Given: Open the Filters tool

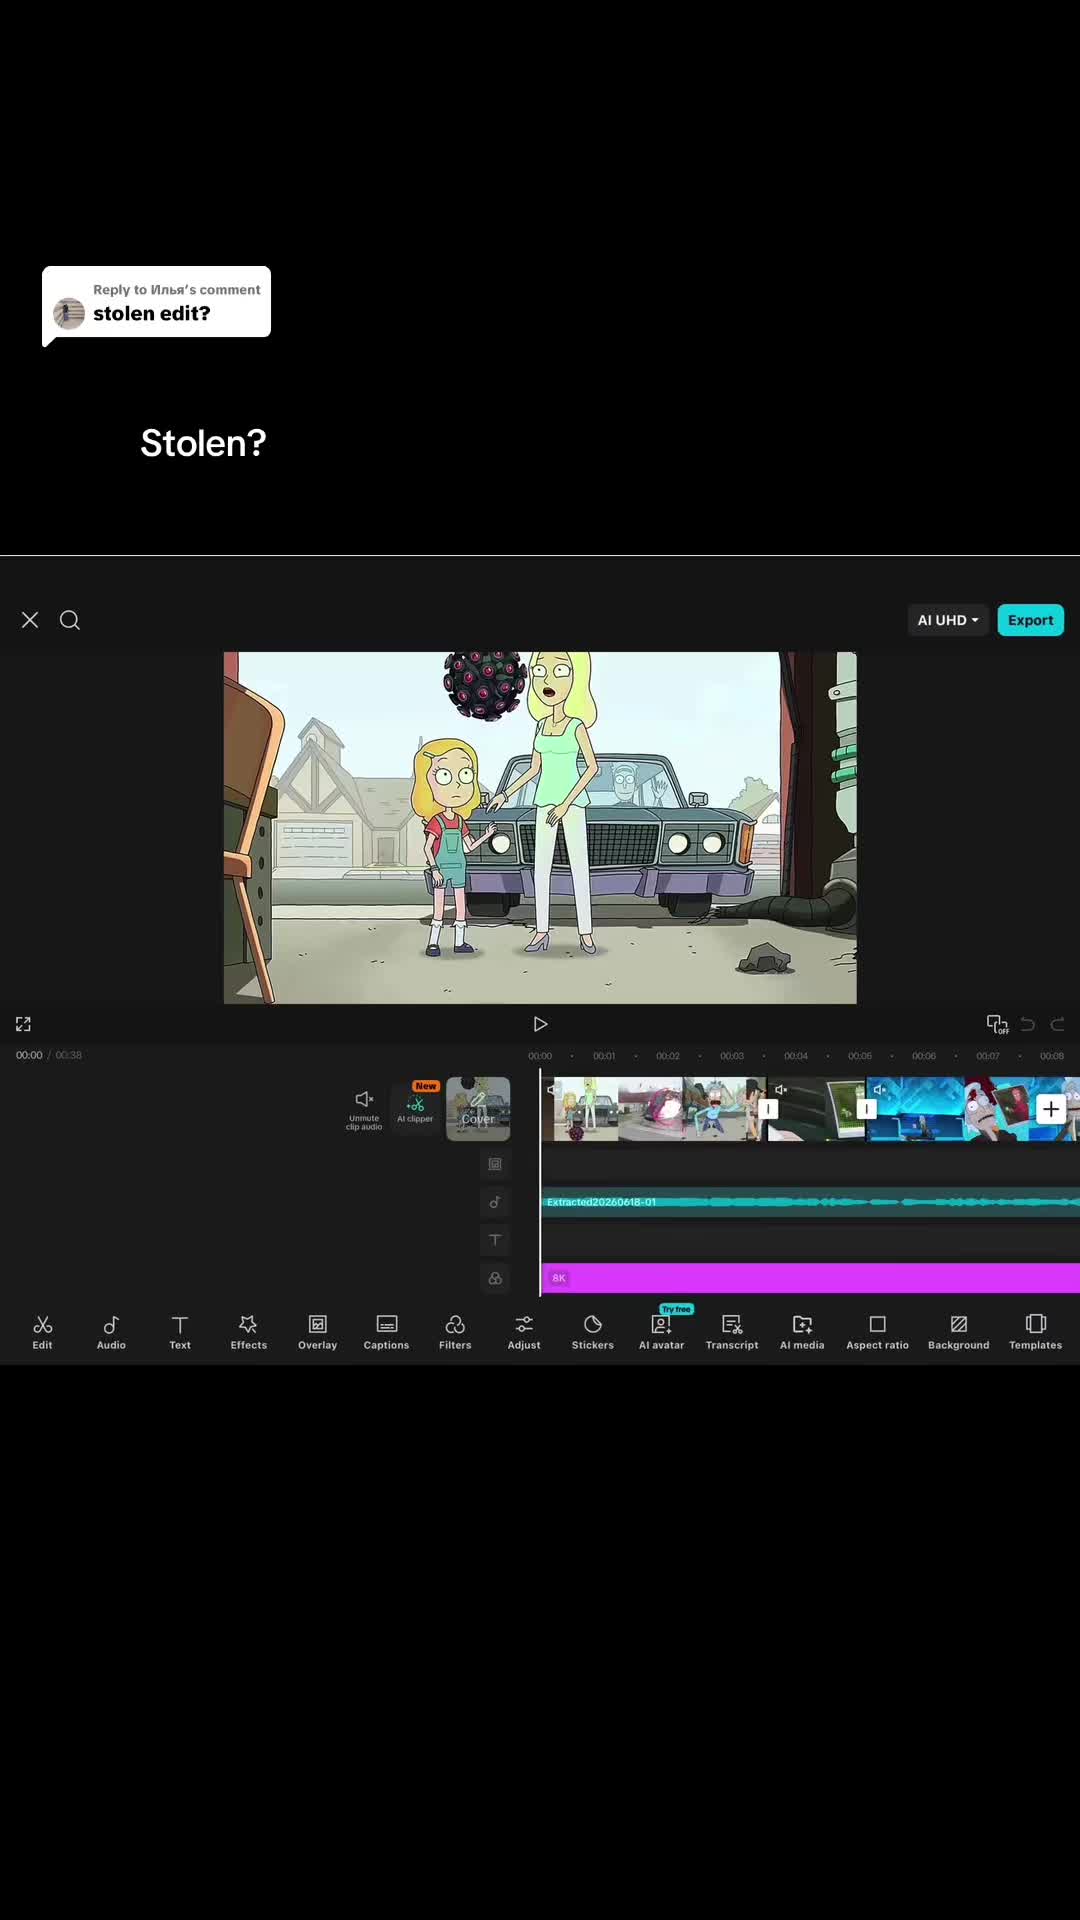Looking at the screenshot, I should pyautogui.click(x=455, y=1332).
